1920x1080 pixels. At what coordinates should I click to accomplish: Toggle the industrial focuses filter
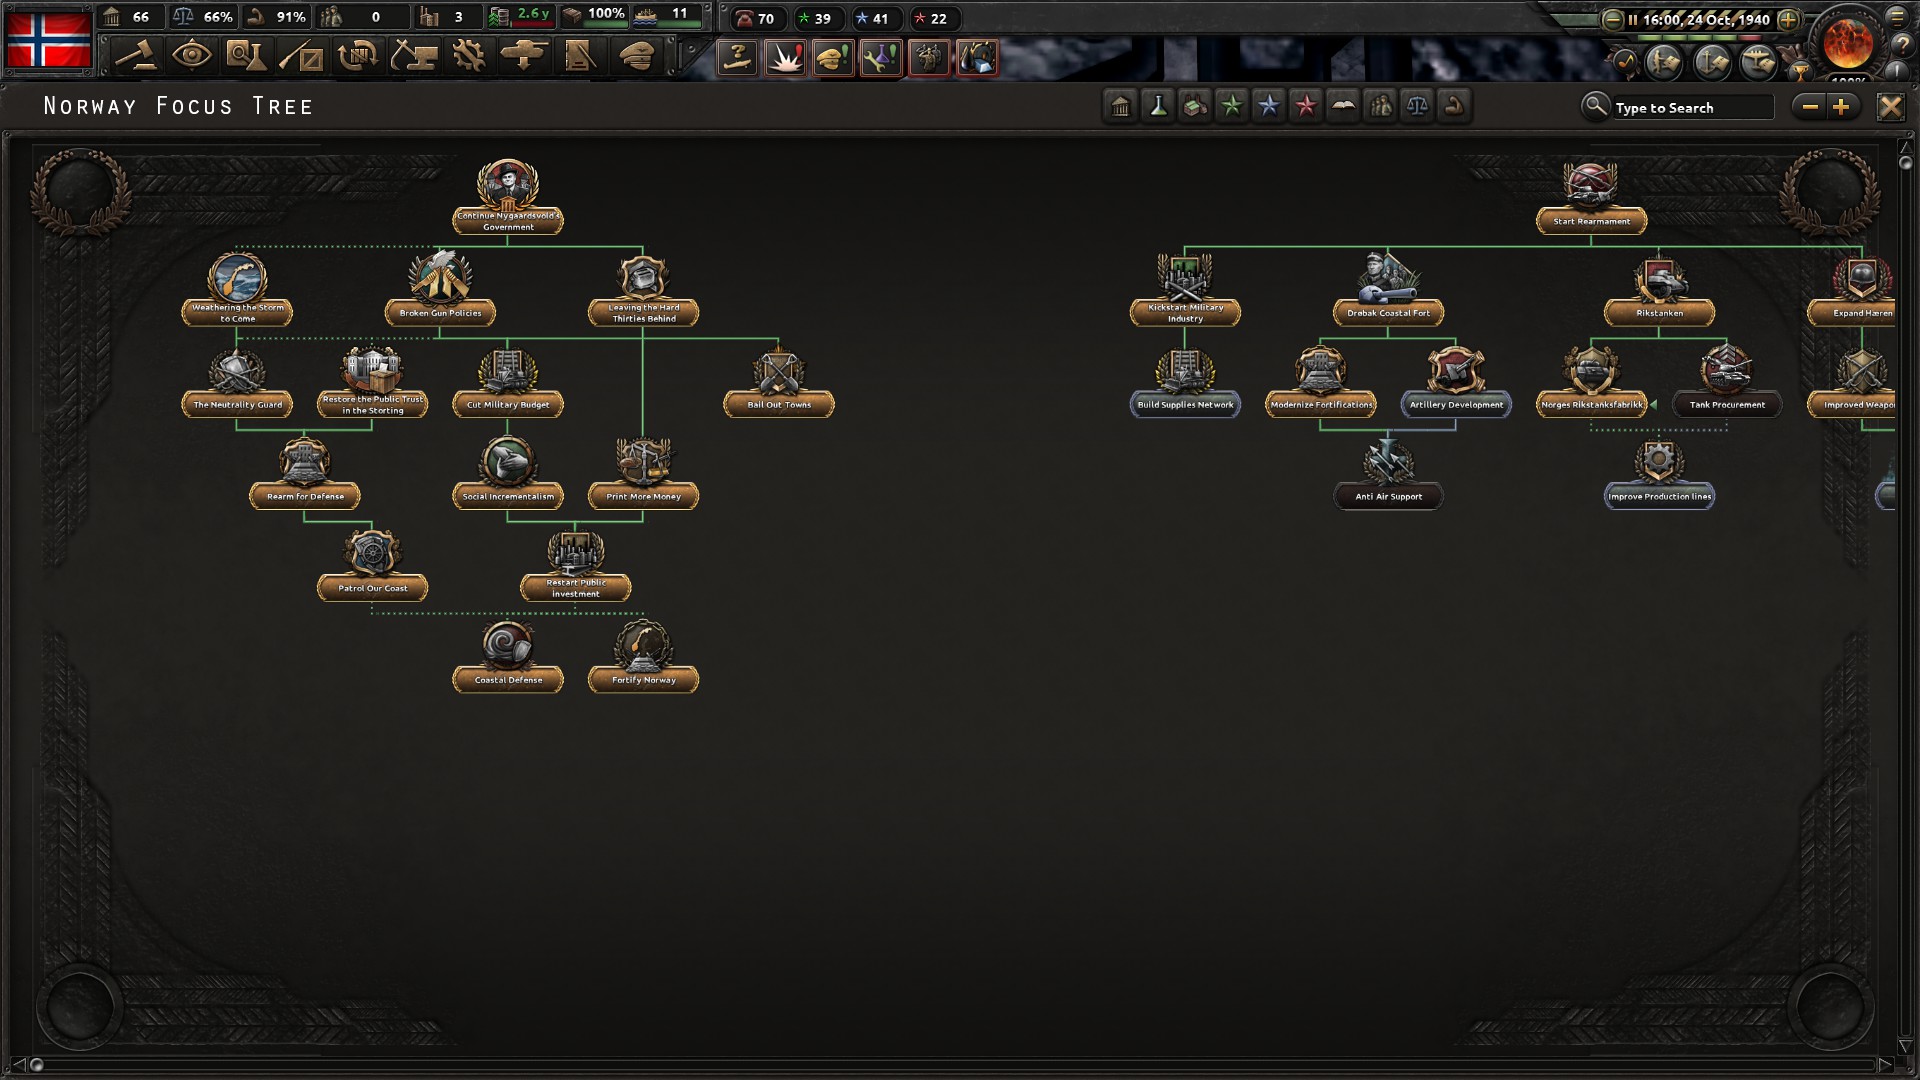click(x=1195, y=107)
